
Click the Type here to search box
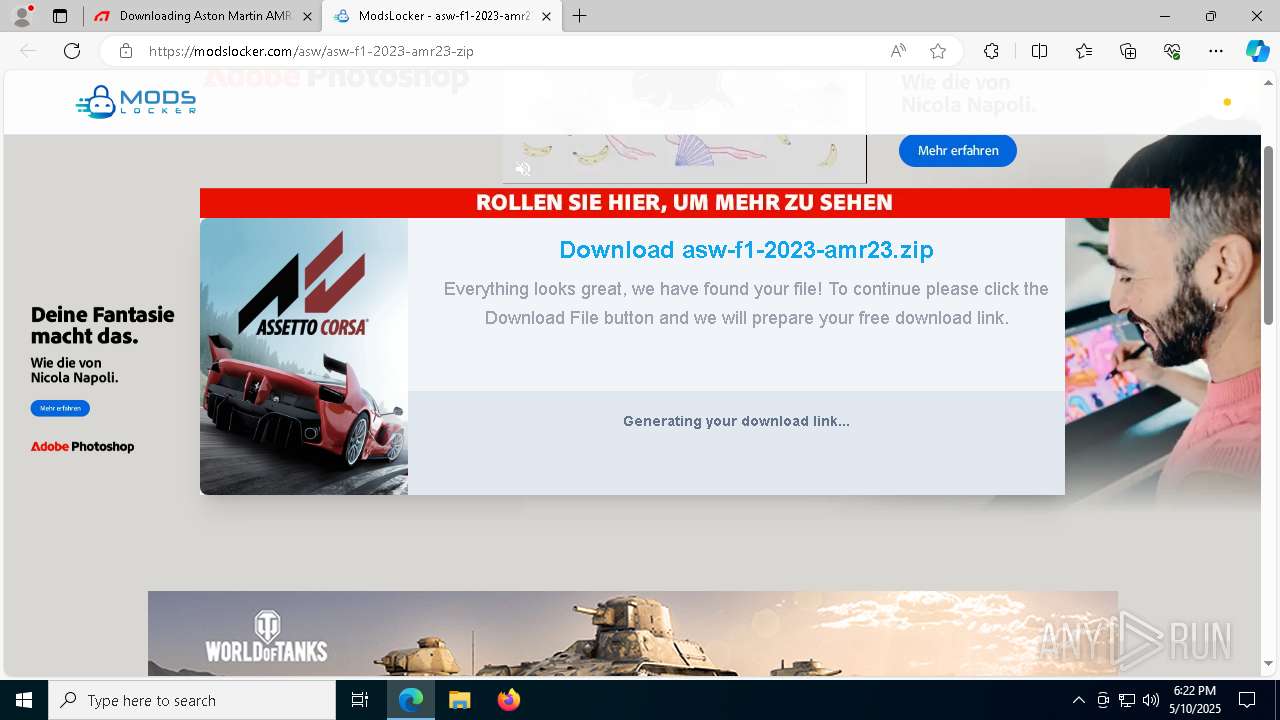[x=192, y=700]
